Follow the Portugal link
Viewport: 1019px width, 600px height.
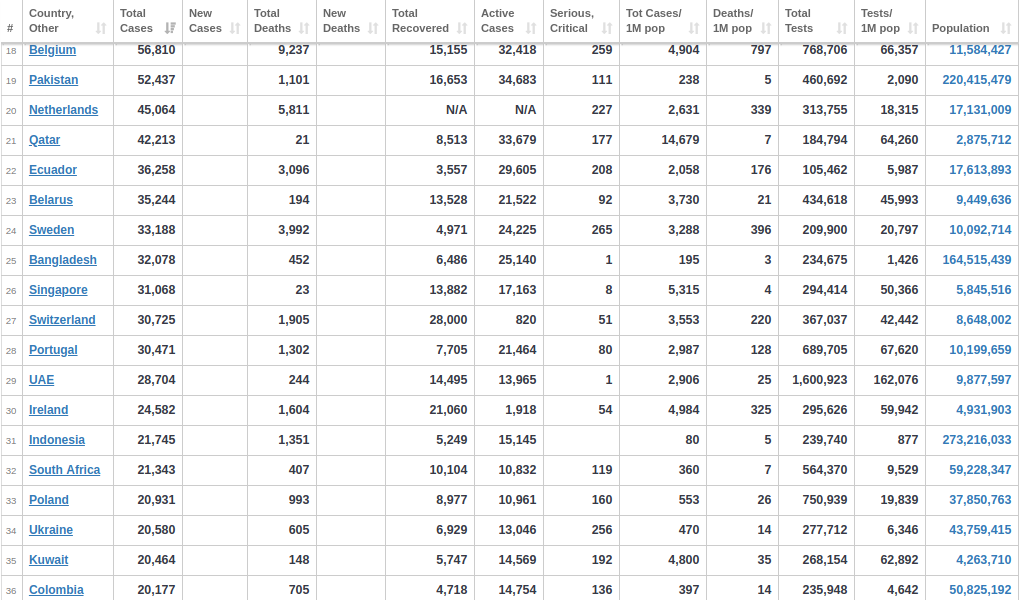tap(53, 349)
